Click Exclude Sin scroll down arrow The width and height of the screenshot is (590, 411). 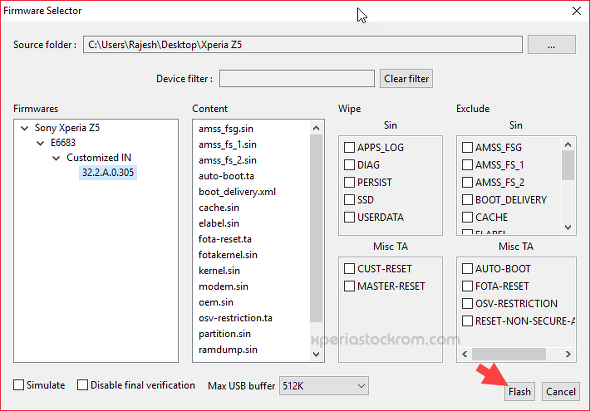[568, 227]
